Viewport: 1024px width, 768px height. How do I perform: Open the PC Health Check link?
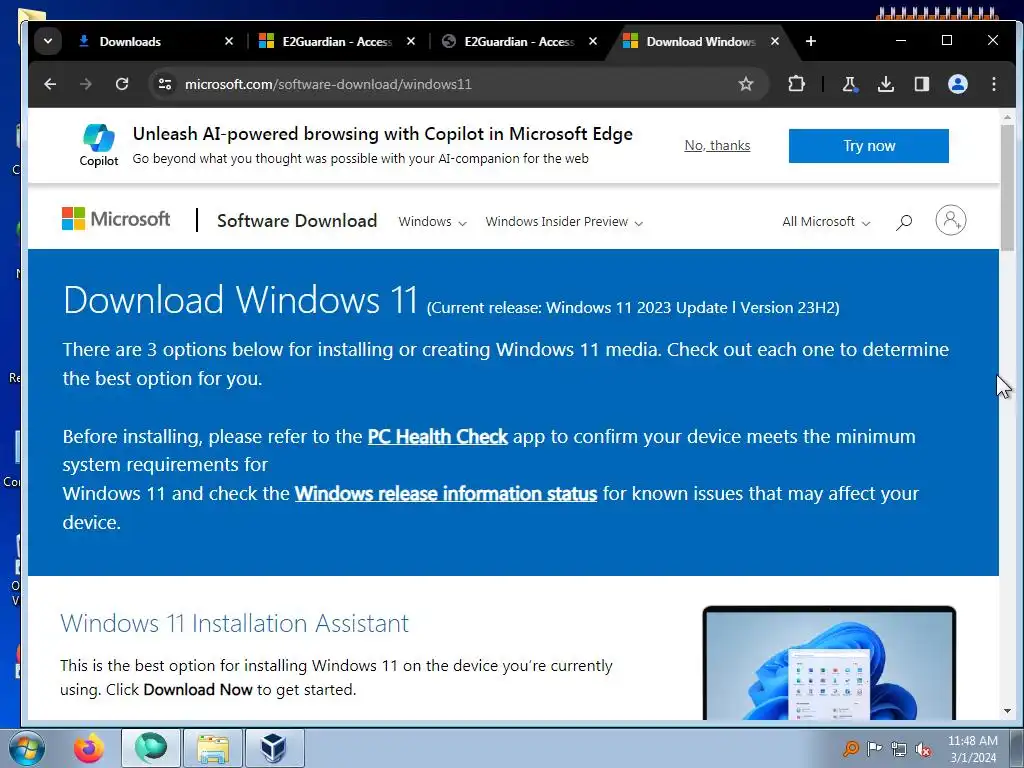click(438, 436)
